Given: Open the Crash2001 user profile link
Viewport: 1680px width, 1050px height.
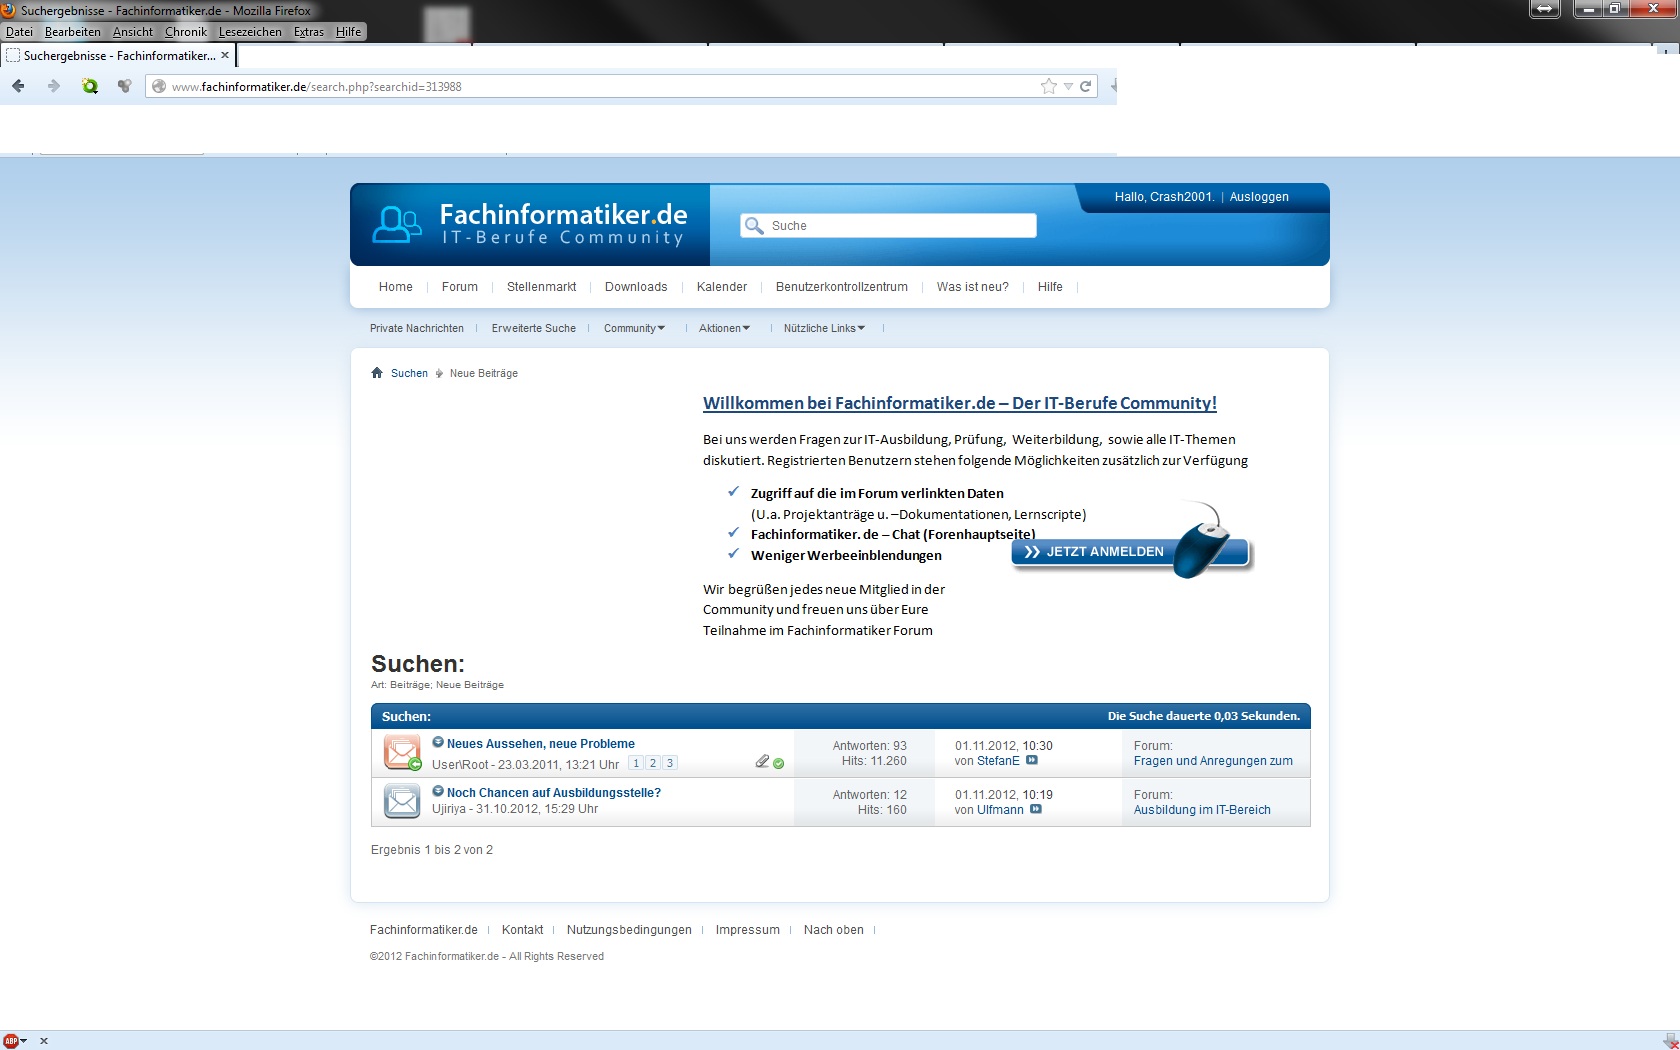Looking at the screenshot, I should [x=1181, y=197].
